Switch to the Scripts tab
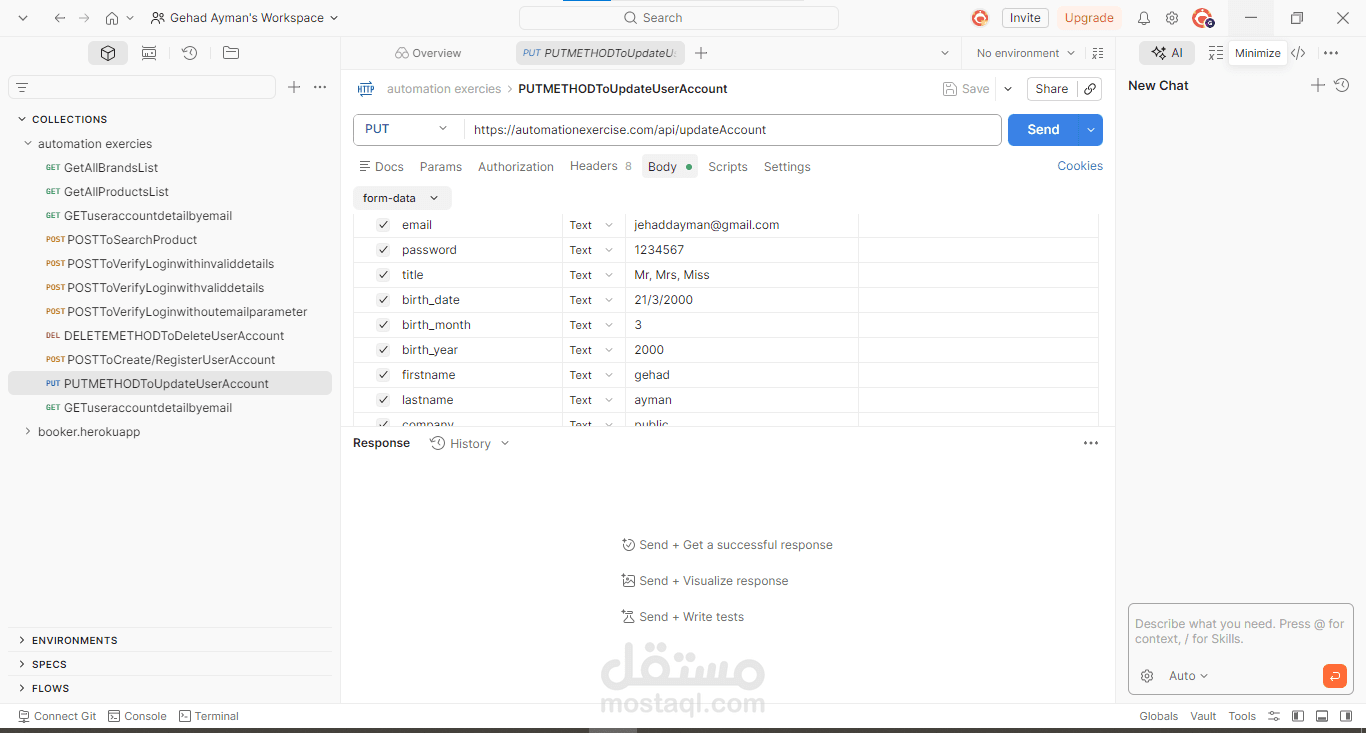 click(728, 167)
